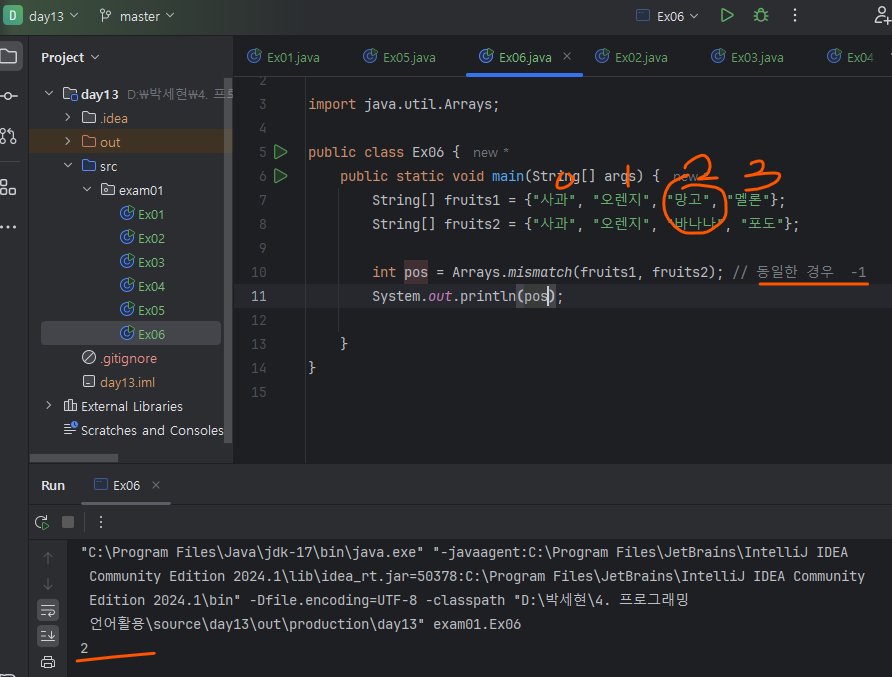Viewport: 892px width, 677px height.
Task: Open the Pull Requests sidebar icon
Action: 9,136
